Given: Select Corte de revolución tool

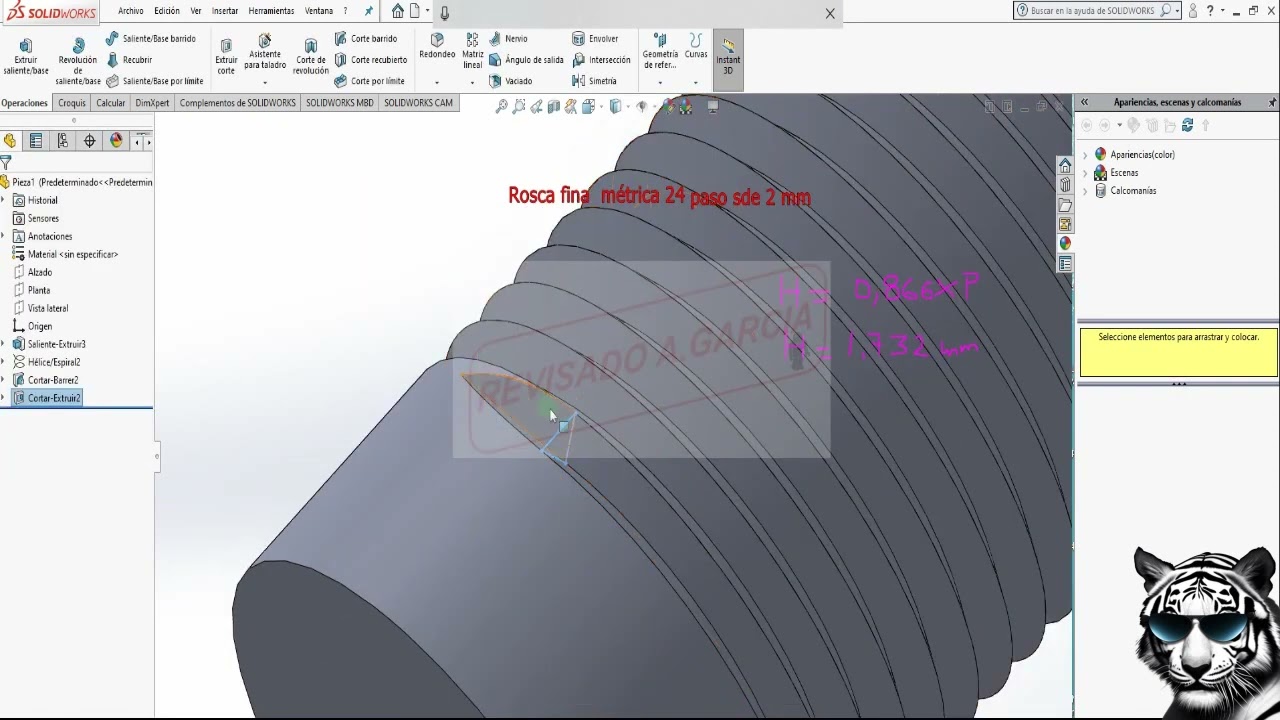Looking at the screenshot, I should click(x=311, y=57).
